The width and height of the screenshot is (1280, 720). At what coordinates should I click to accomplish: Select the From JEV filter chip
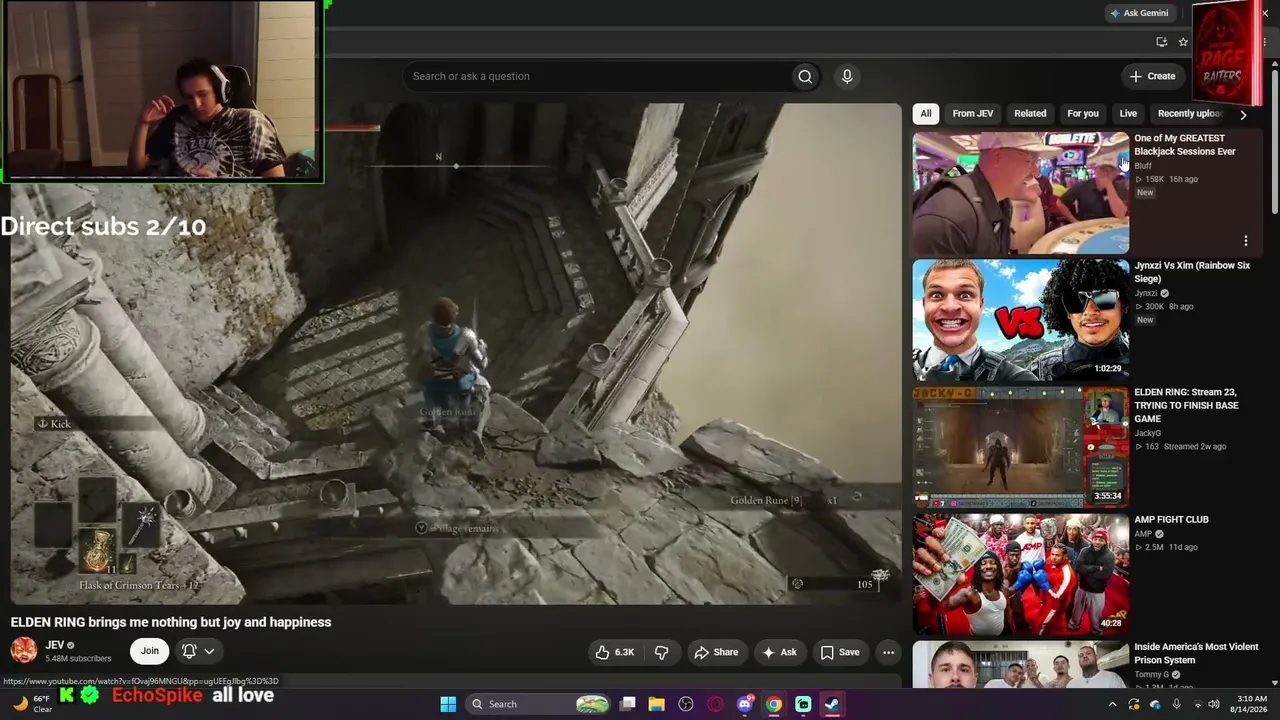[x=973, y=114]
